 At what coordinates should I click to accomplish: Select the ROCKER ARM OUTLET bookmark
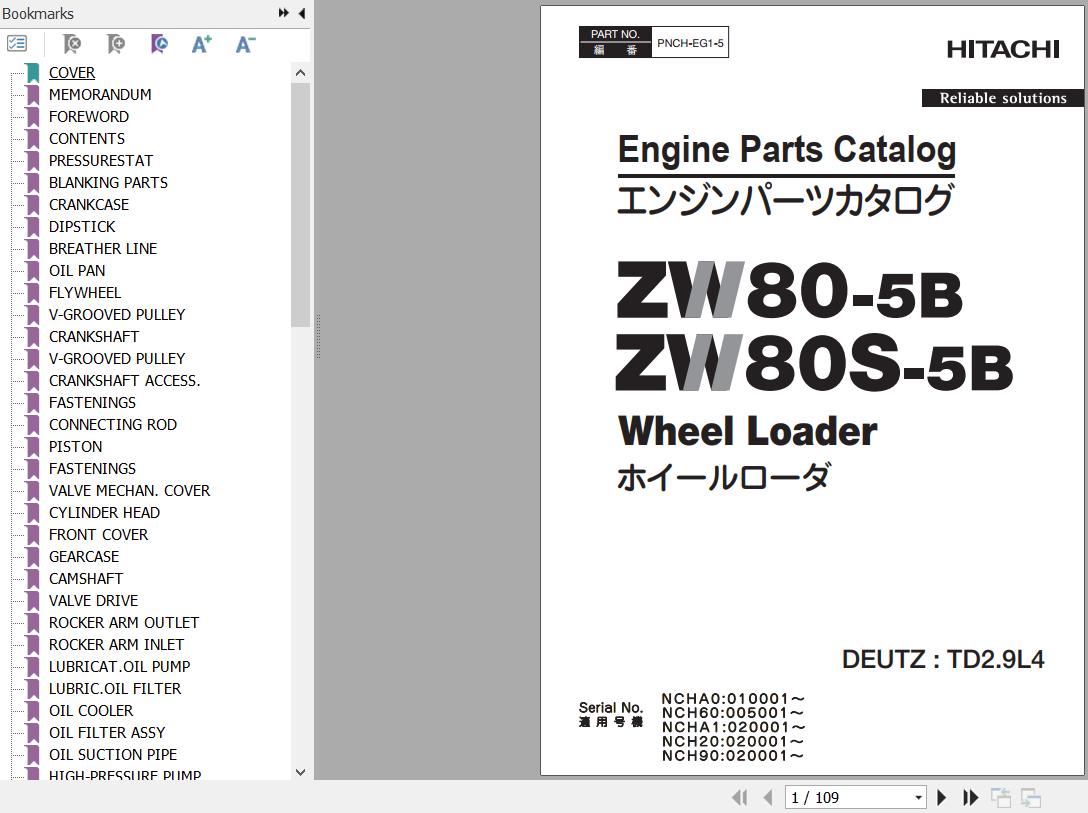(124, 623)
